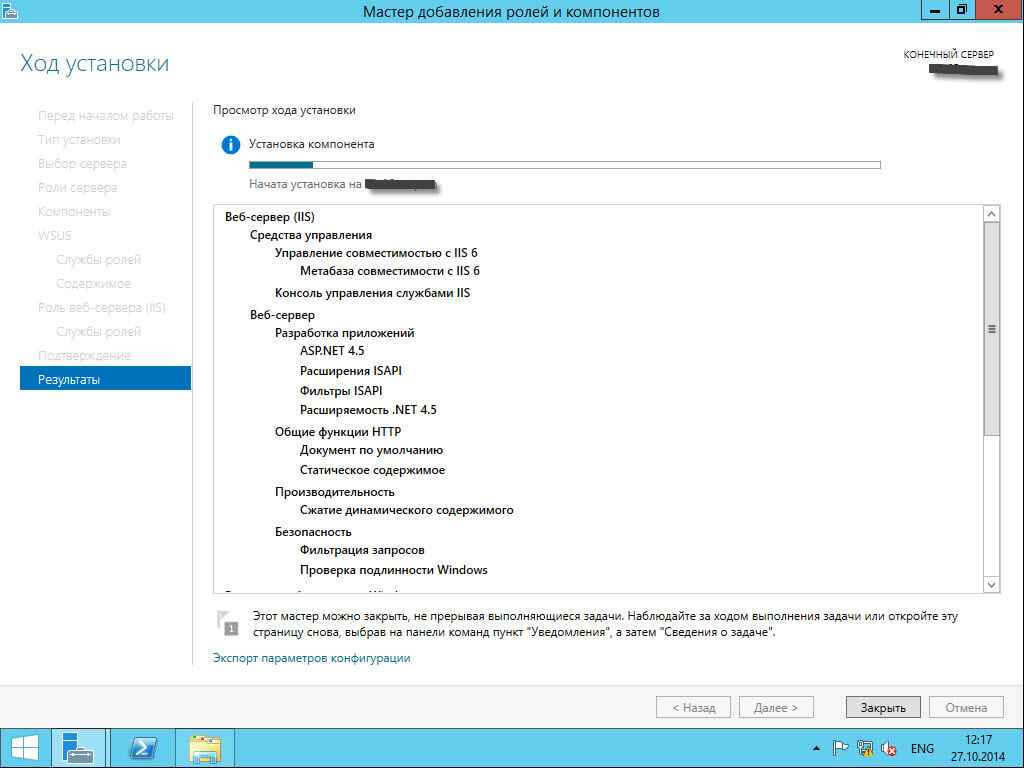Select Общие функции HTTP entry

338,432
